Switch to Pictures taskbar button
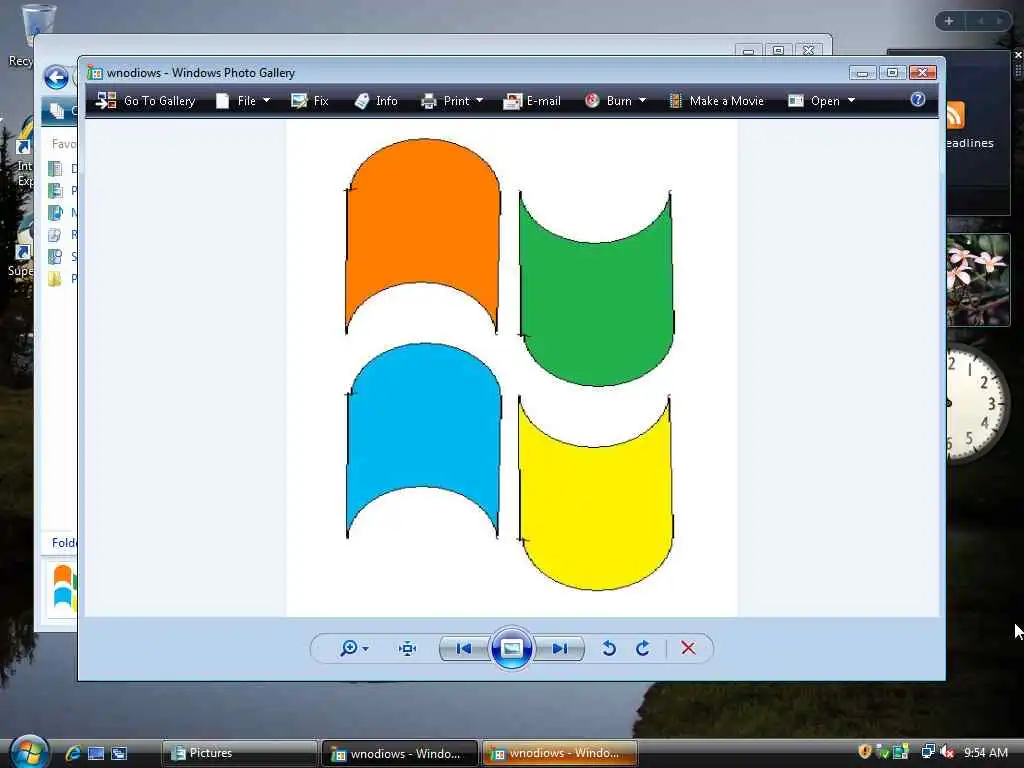Image resolution: width=1024 pixels, height=768 pixels. (x=238, y=753)
